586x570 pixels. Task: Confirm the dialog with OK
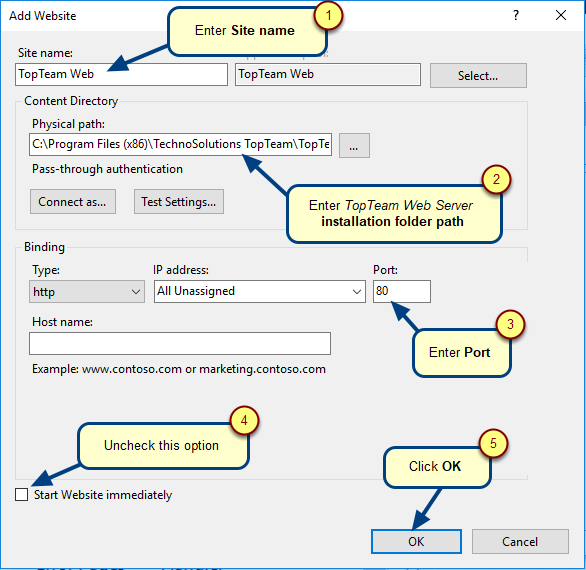pyautogui.click(x=416, y=542)
